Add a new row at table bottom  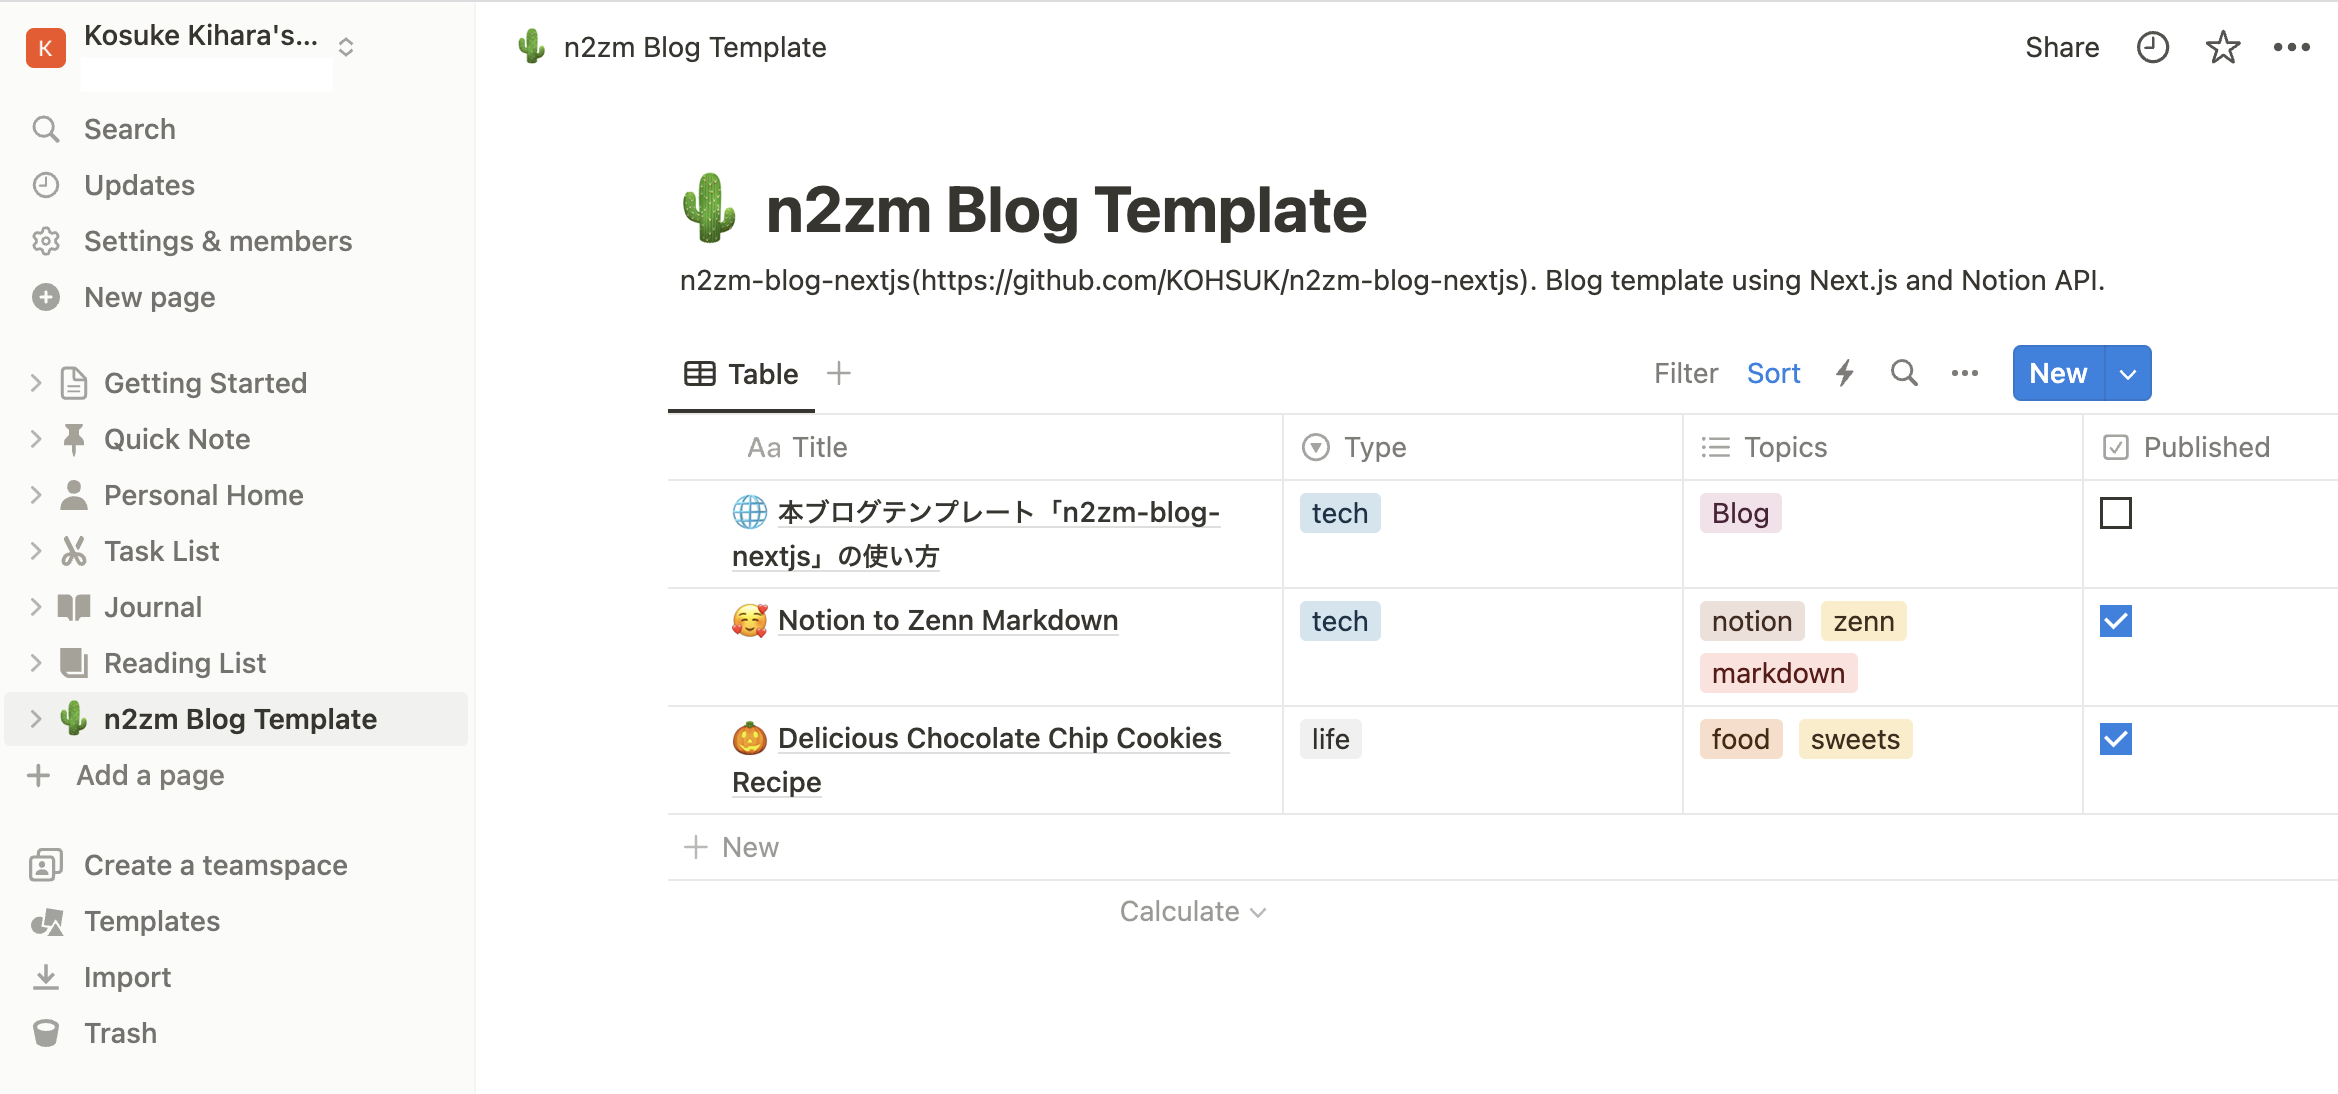point(732,847)
